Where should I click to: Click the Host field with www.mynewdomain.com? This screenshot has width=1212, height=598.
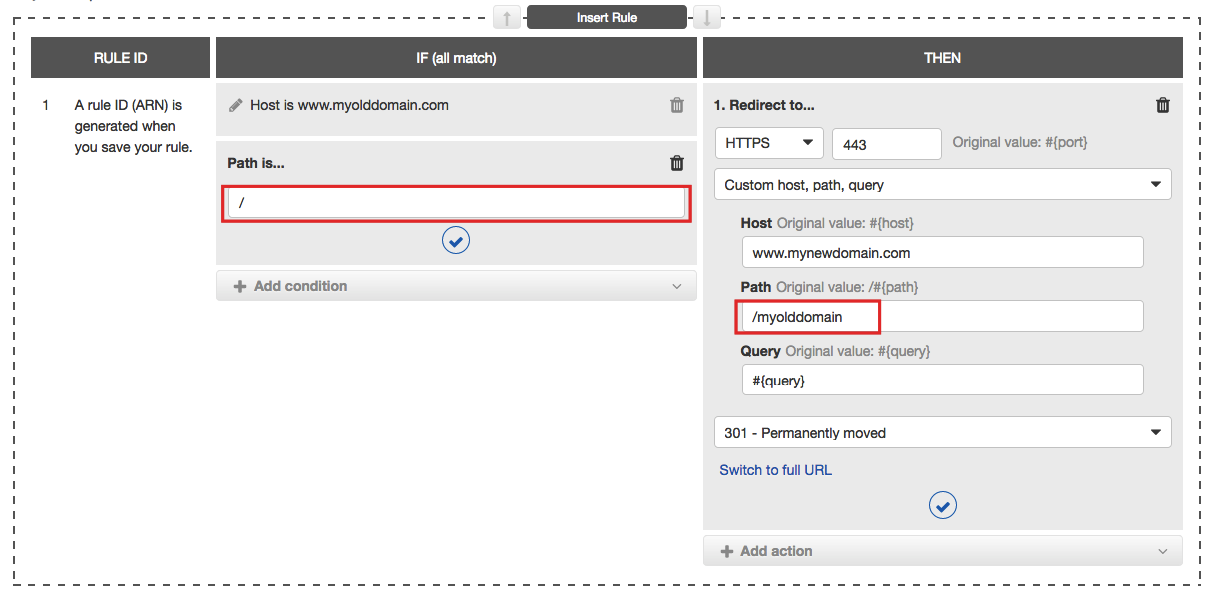[942, 253]
